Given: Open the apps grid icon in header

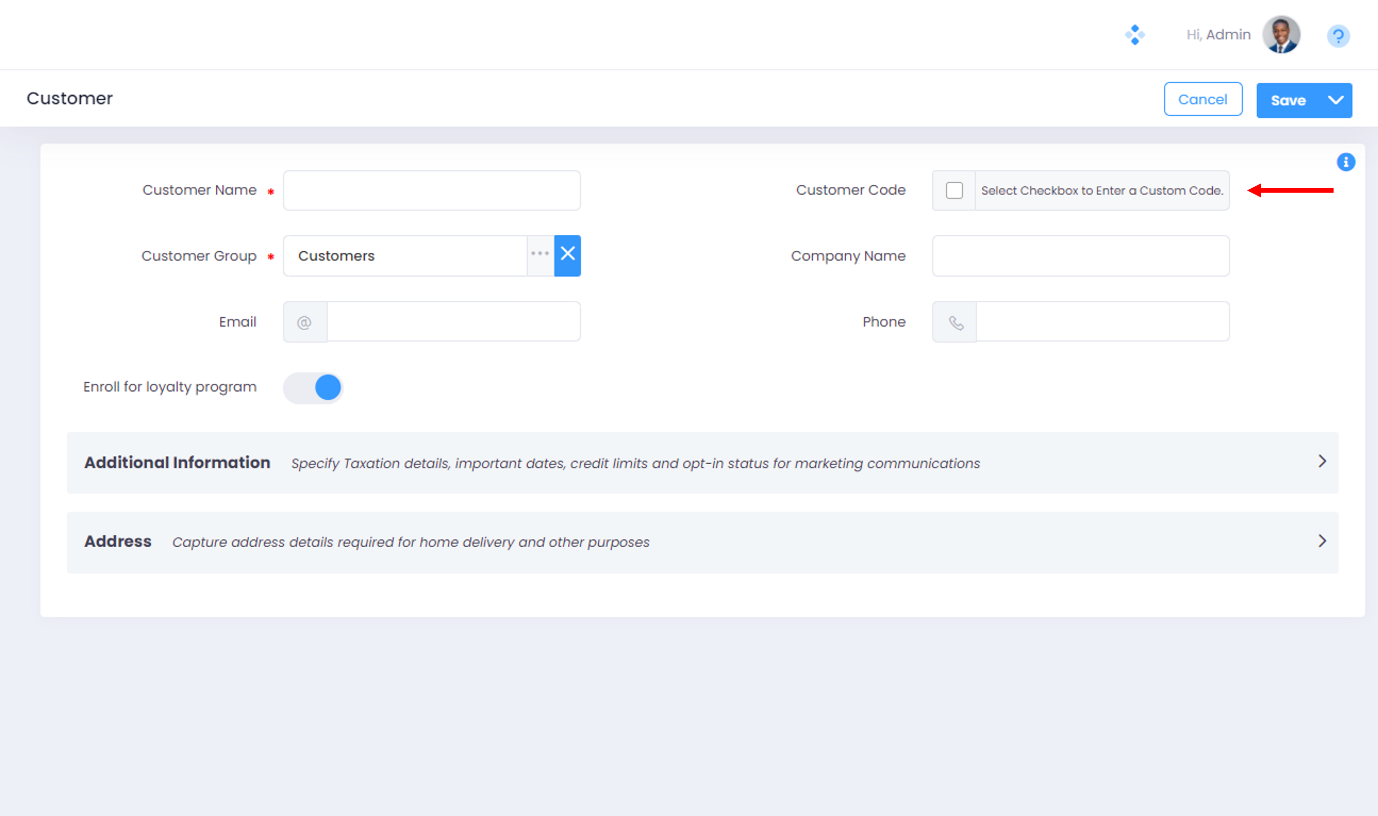Looking at the screenshot, I should coord(1135,34).
